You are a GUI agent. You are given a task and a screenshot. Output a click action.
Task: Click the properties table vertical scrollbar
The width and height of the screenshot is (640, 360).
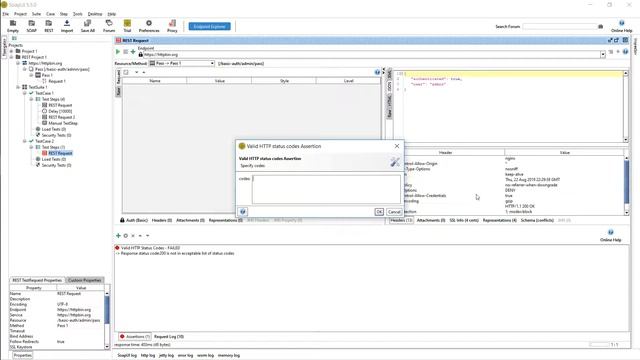tap(107, 320)
